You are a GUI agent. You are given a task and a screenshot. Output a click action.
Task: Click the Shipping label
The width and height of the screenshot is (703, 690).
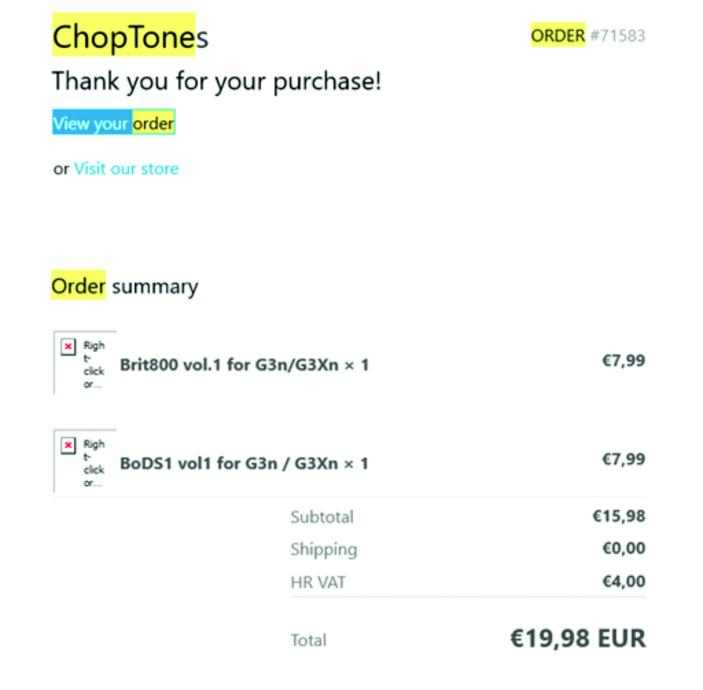click(x=323, y=549)
